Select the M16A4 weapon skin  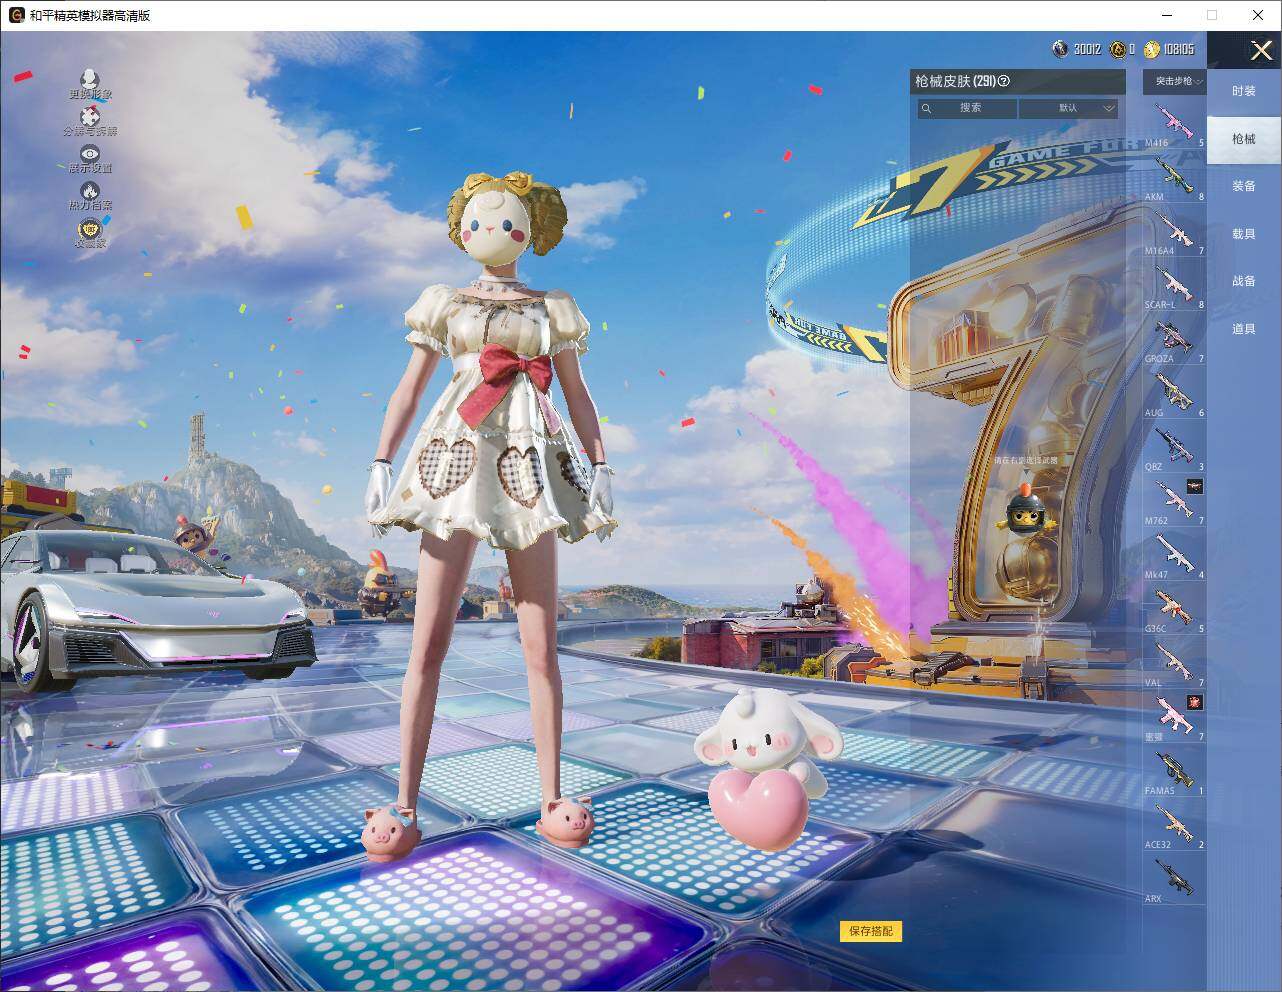tap(1174, 232)
